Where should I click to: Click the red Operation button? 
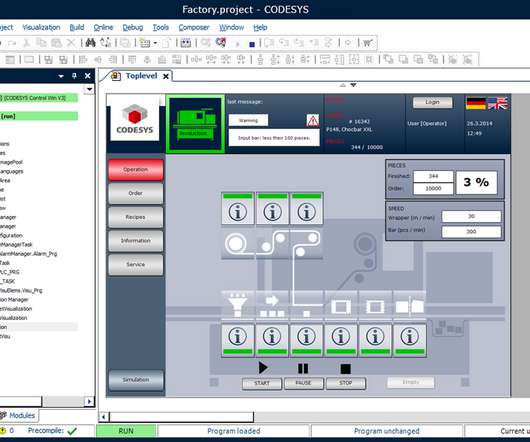136,170
